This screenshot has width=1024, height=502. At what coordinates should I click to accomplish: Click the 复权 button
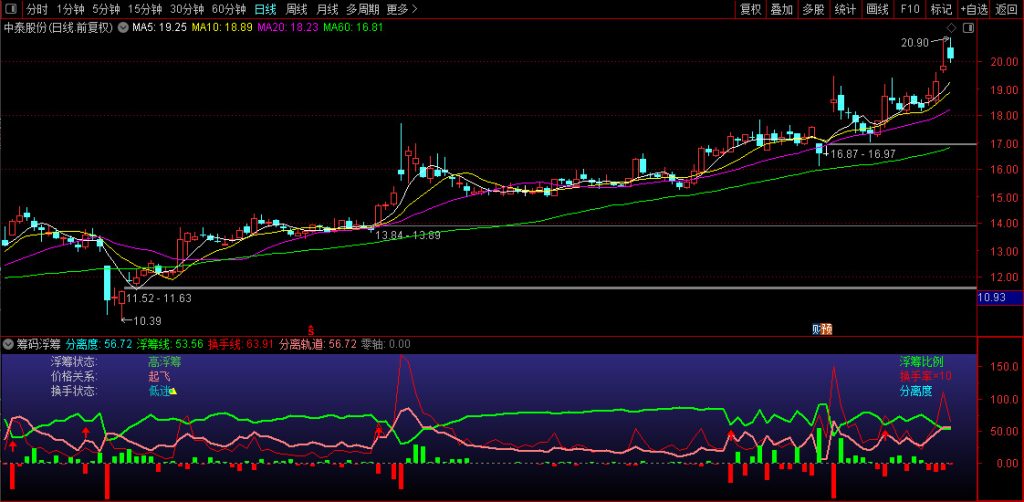click(750, 9)
